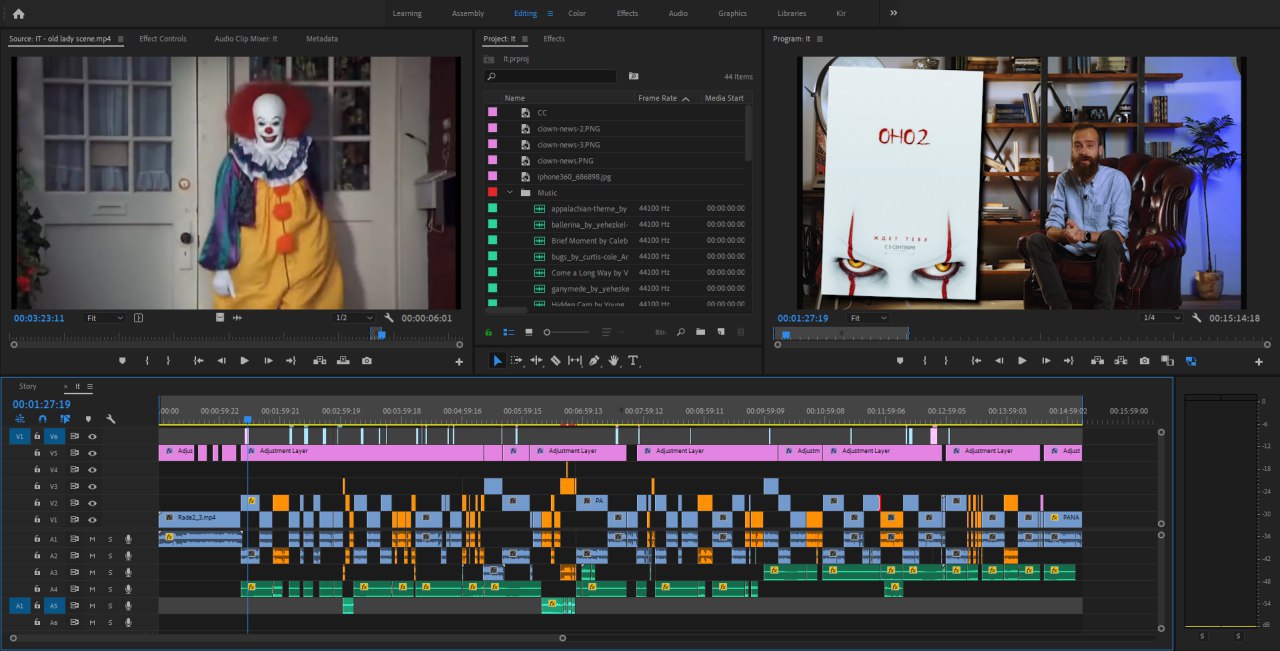Click A1 source patch button
Image resolution: width=1280 pixels, height=651 pixels.
coord(19,605)
